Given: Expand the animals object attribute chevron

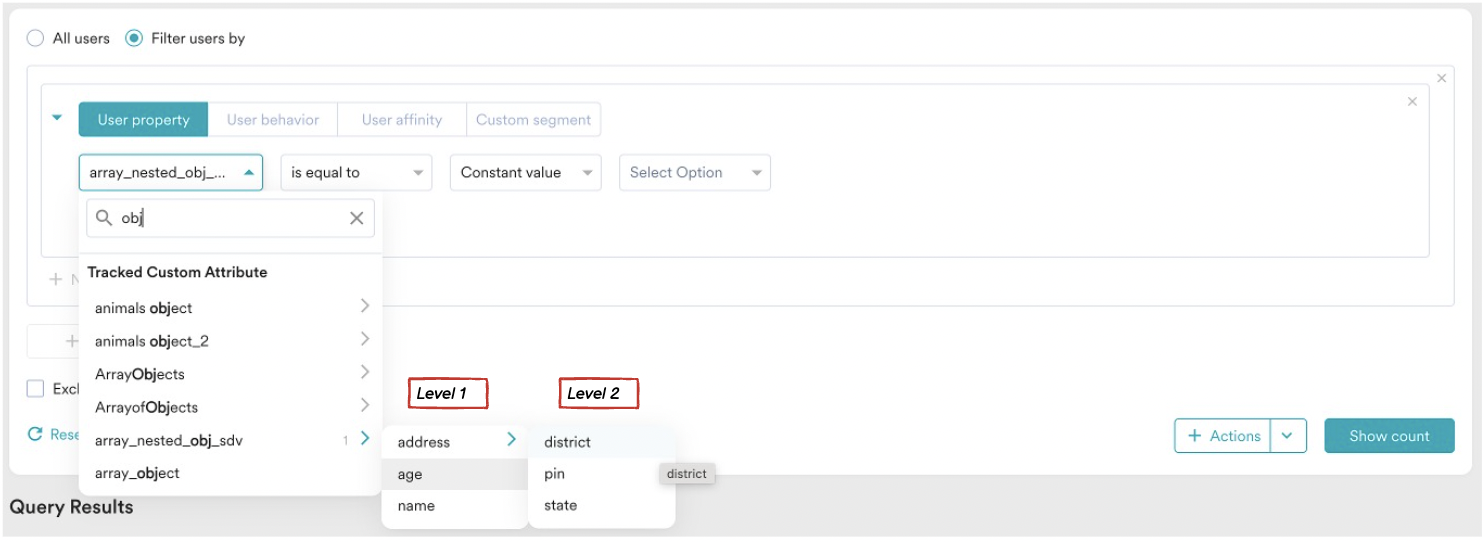Looking at the screenshot, I should [365, 306].
